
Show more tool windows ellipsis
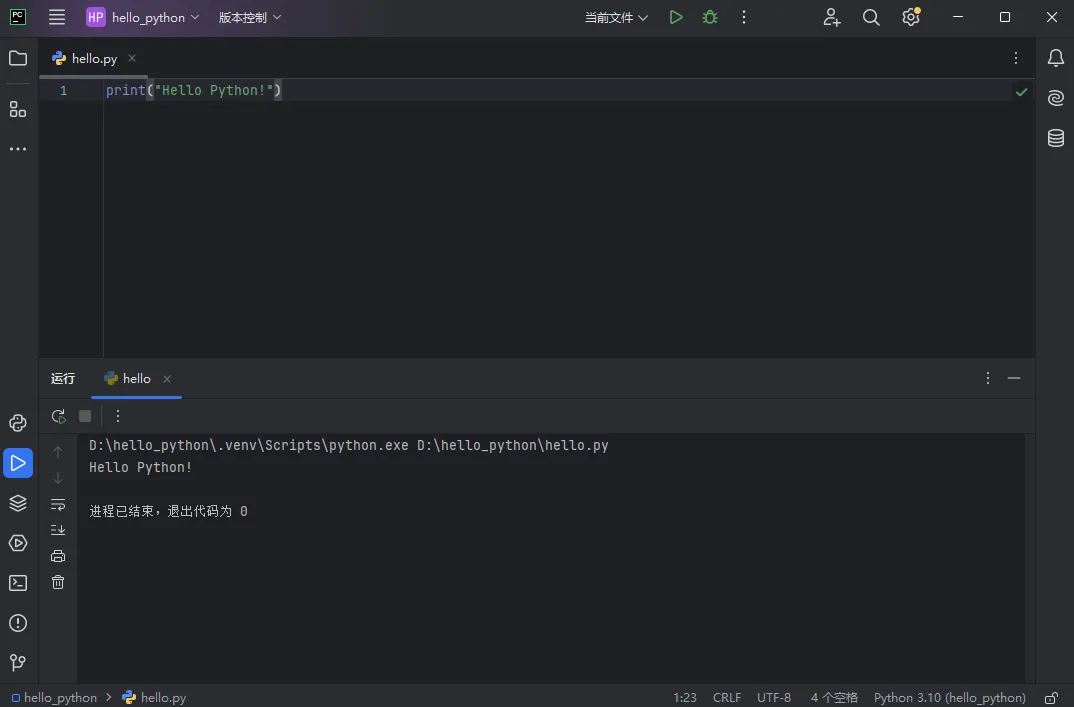click(x=18, y=149)
